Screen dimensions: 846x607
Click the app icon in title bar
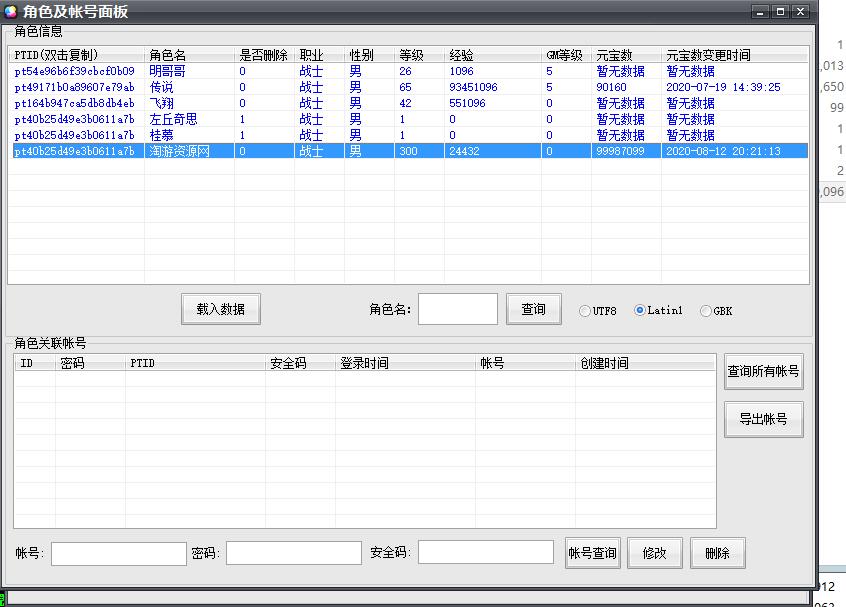11,12
